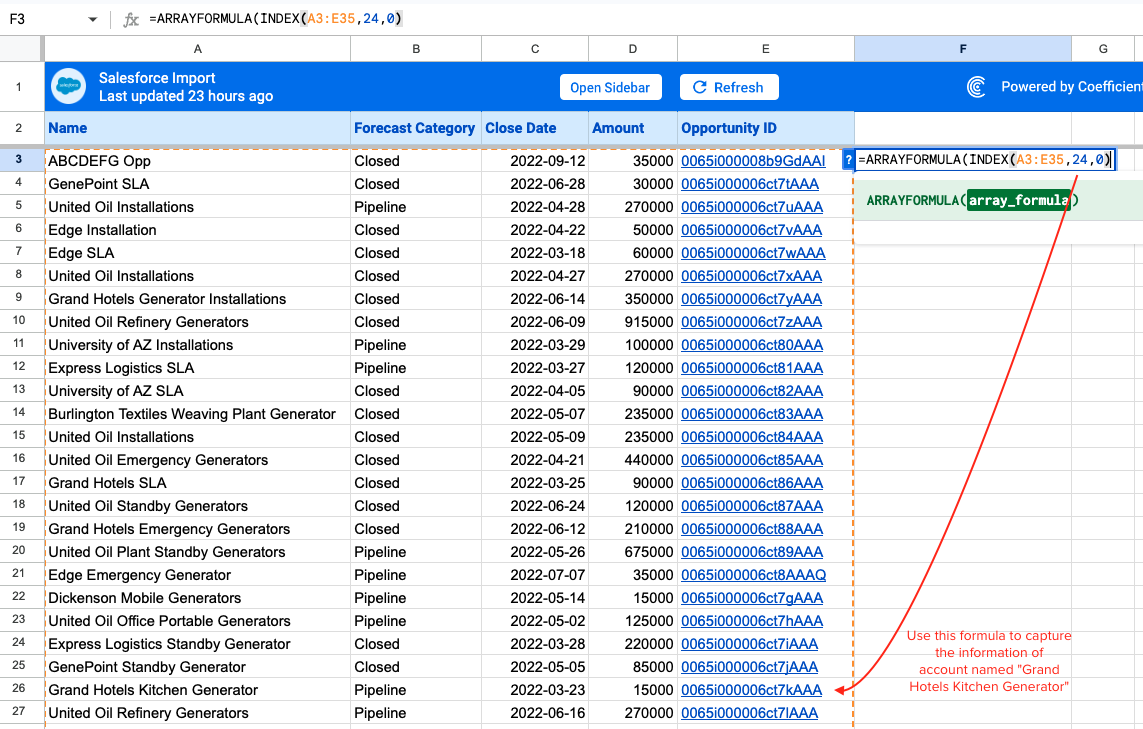
Task: Open opportunity link 0065i000006ct8AAAQ
Action: tap(754, 575)
